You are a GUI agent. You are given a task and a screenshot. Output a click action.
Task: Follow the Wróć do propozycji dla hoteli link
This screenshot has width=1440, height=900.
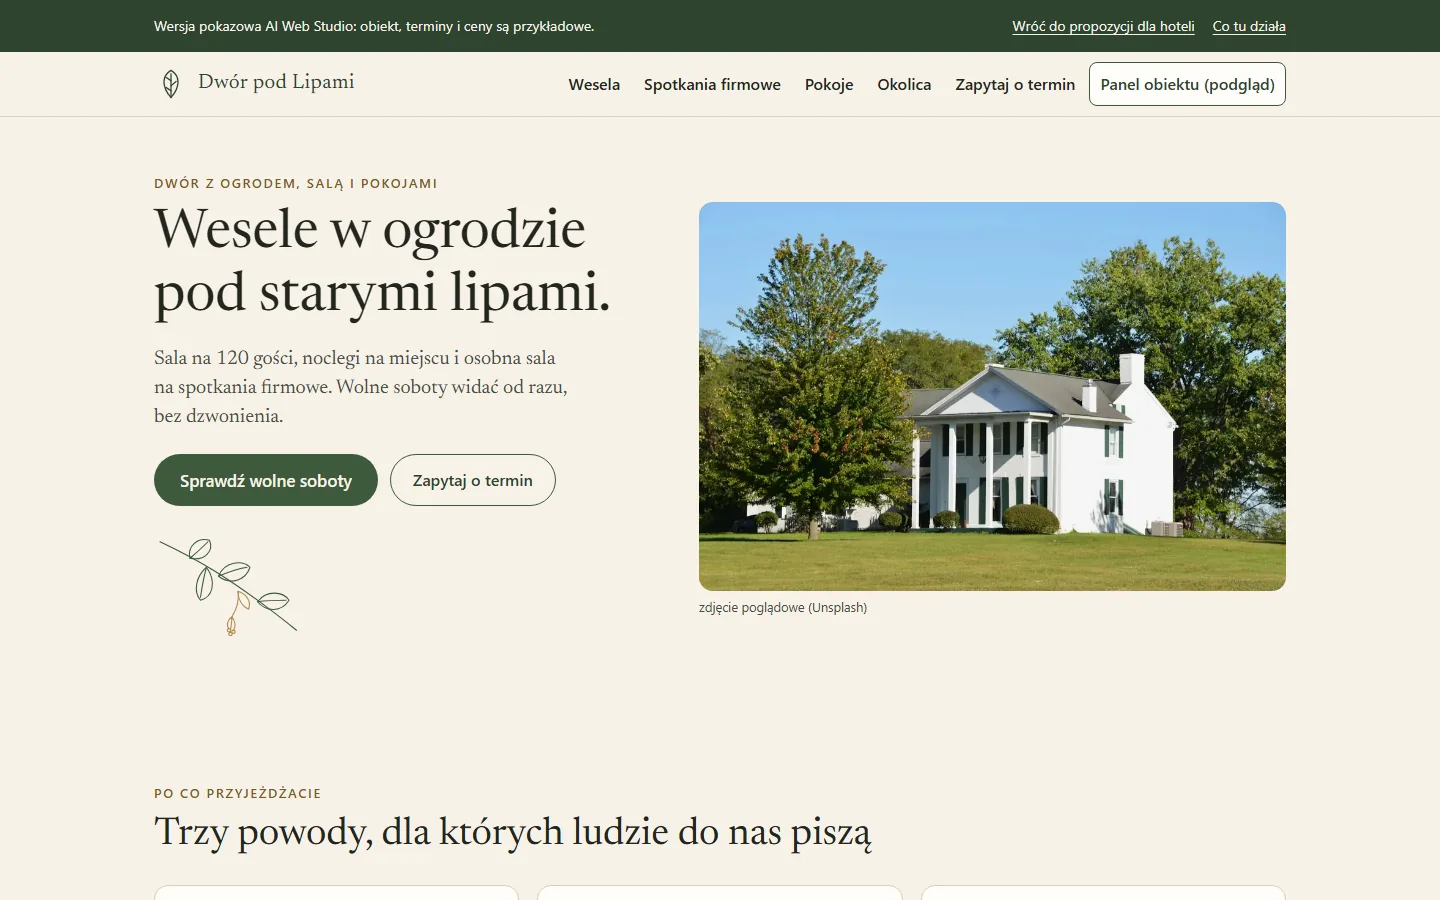(1103, 26)
